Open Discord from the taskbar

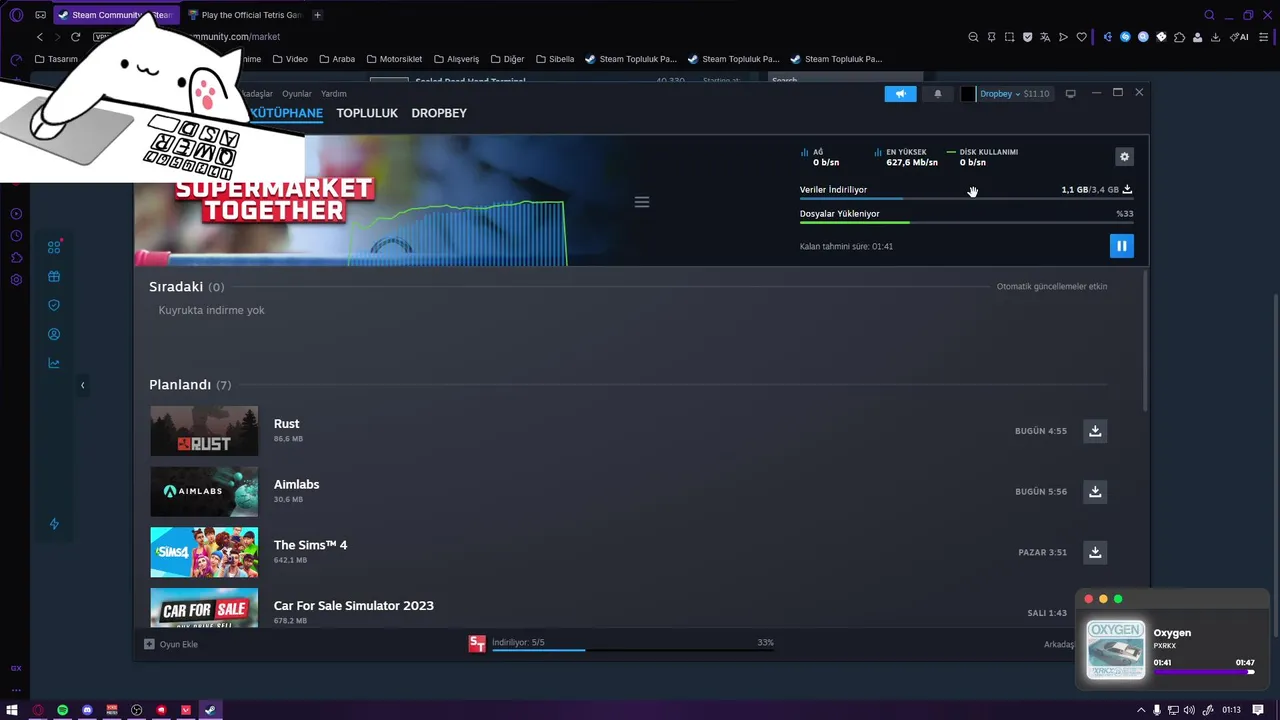pos(87,710)
